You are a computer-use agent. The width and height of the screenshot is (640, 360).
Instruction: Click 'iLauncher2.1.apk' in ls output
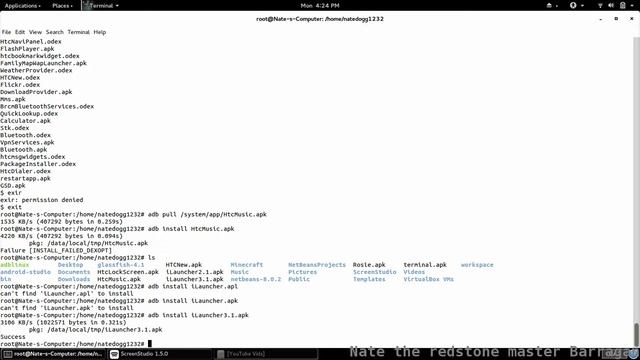(x=195, y=272)
